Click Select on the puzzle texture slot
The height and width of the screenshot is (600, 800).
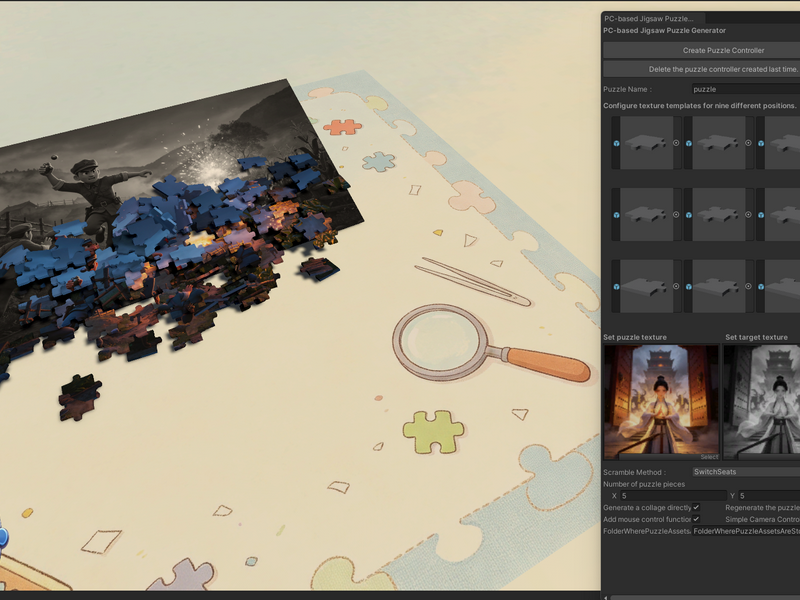pyautogui.click(x=709, y=457)
